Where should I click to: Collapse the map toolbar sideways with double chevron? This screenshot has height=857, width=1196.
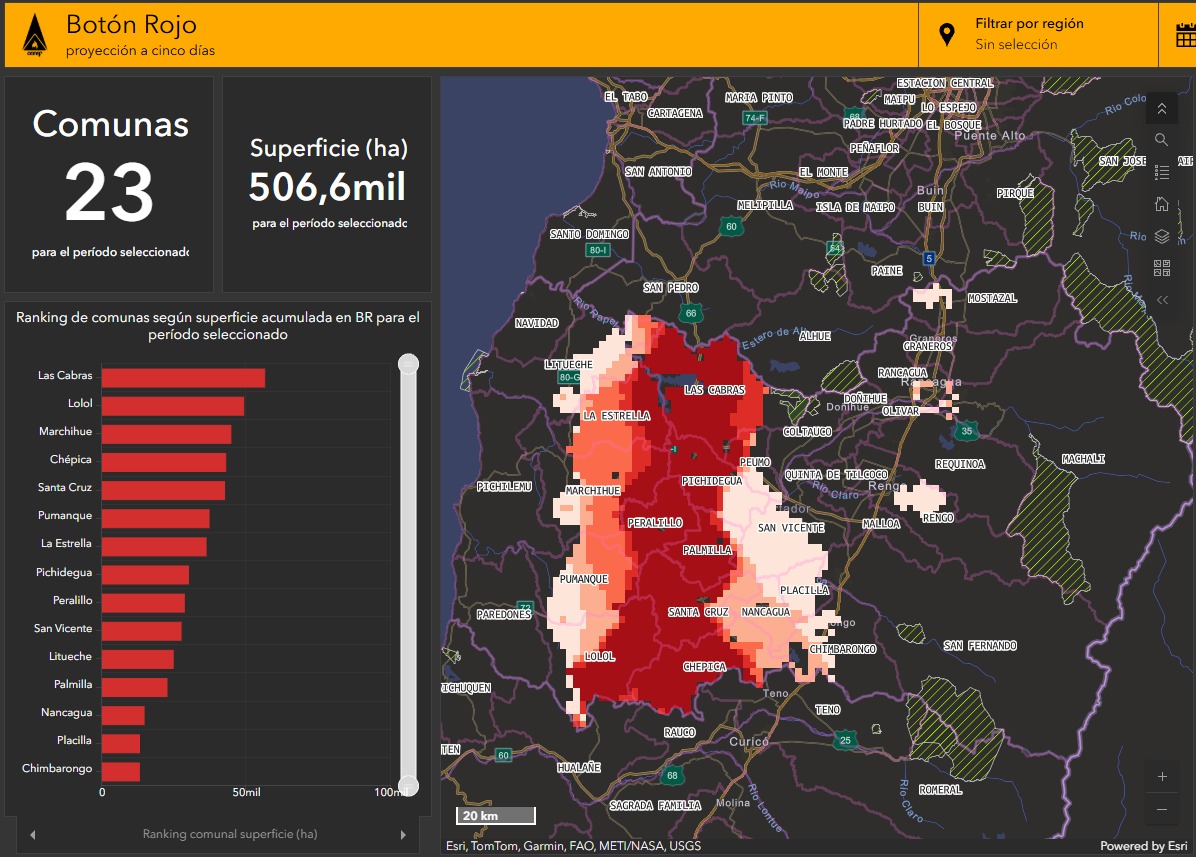coord(1161,300)
